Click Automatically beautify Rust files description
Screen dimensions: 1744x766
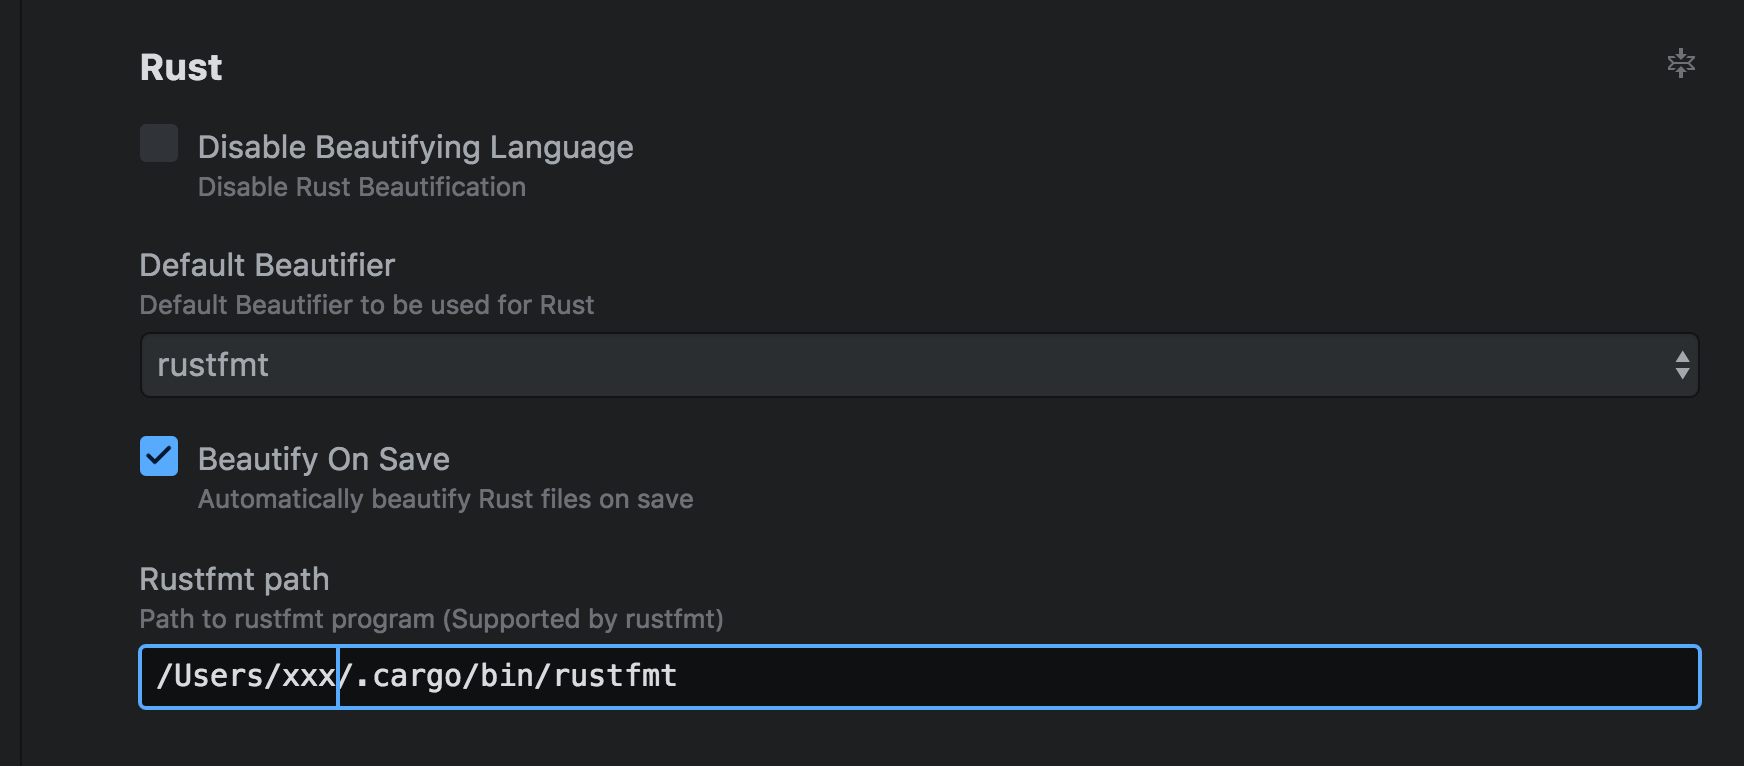point(445,499)
